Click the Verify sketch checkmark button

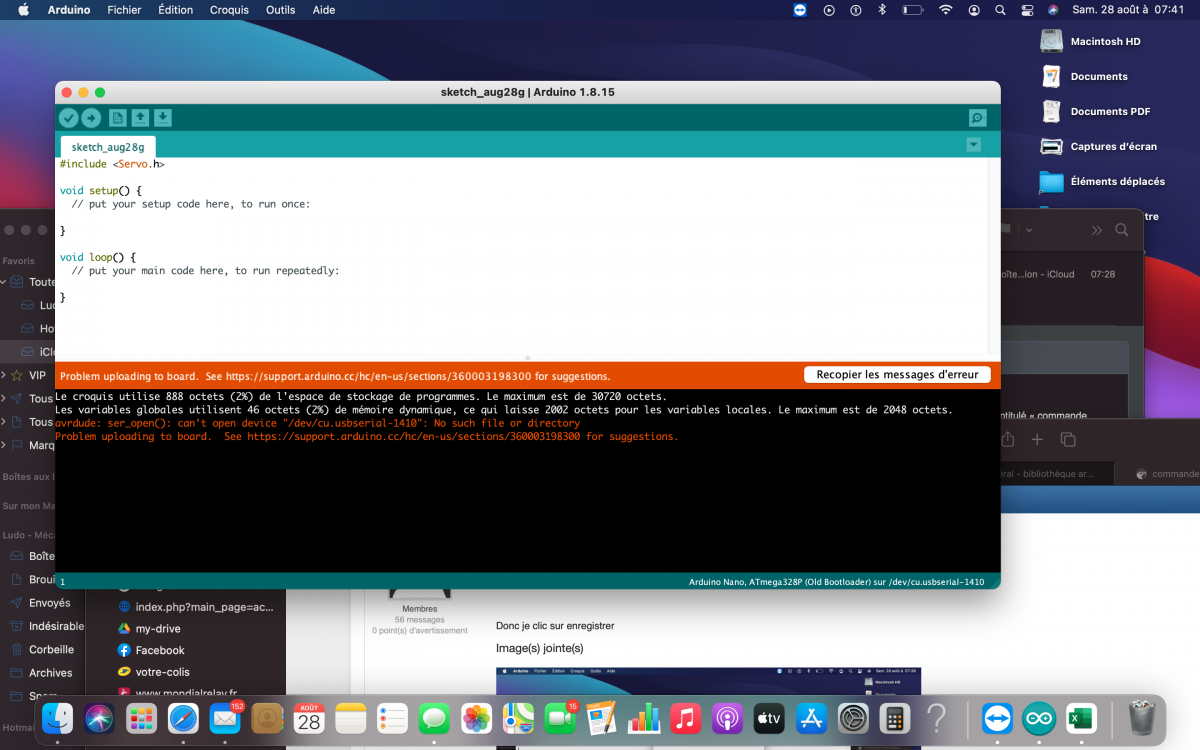(x=68, y=118)
